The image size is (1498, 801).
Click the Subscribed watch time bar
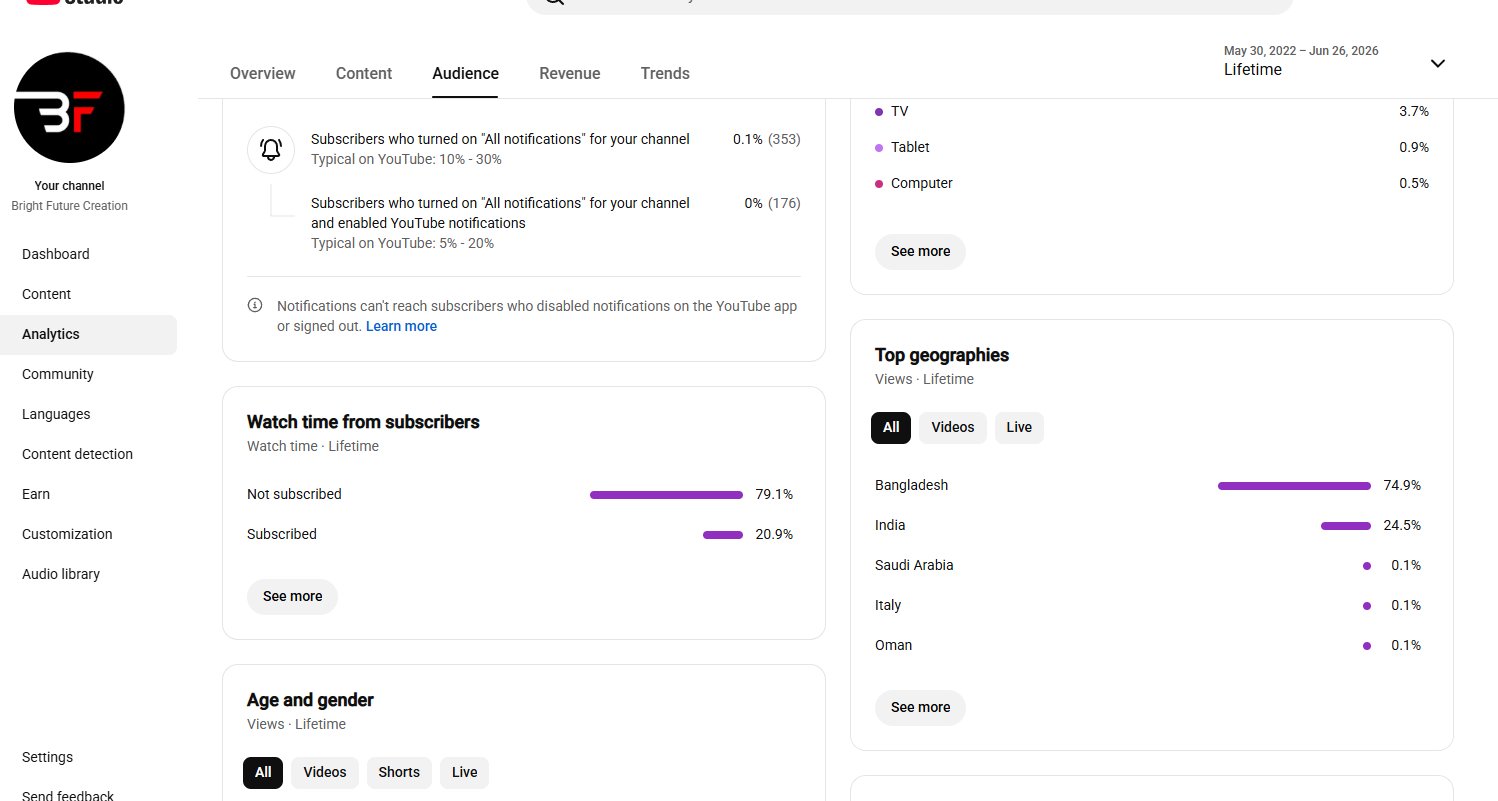click(x=723, y=535)
